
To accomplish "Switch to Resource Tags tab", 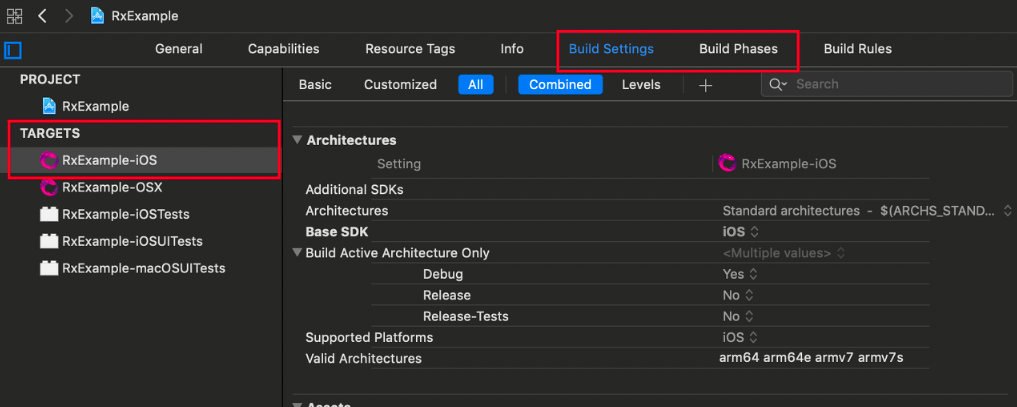I will pos(410,49).
